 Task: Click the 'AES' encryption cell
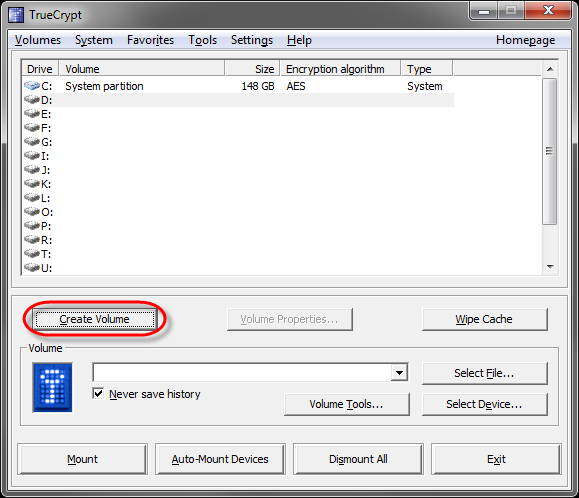tap(296, 86)
